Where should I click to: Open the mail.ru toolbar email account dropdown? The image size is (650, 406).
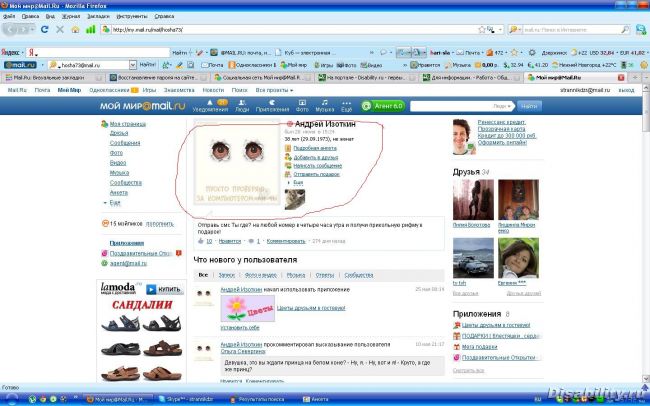pos(133,65)
